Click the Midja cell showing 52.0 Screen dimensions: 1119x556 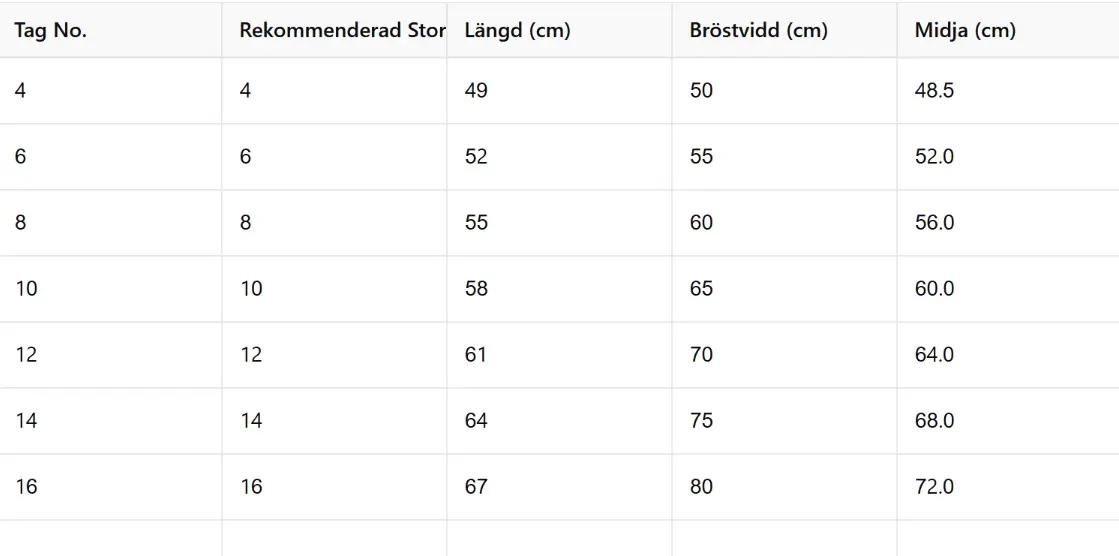[x=934, y=156]
